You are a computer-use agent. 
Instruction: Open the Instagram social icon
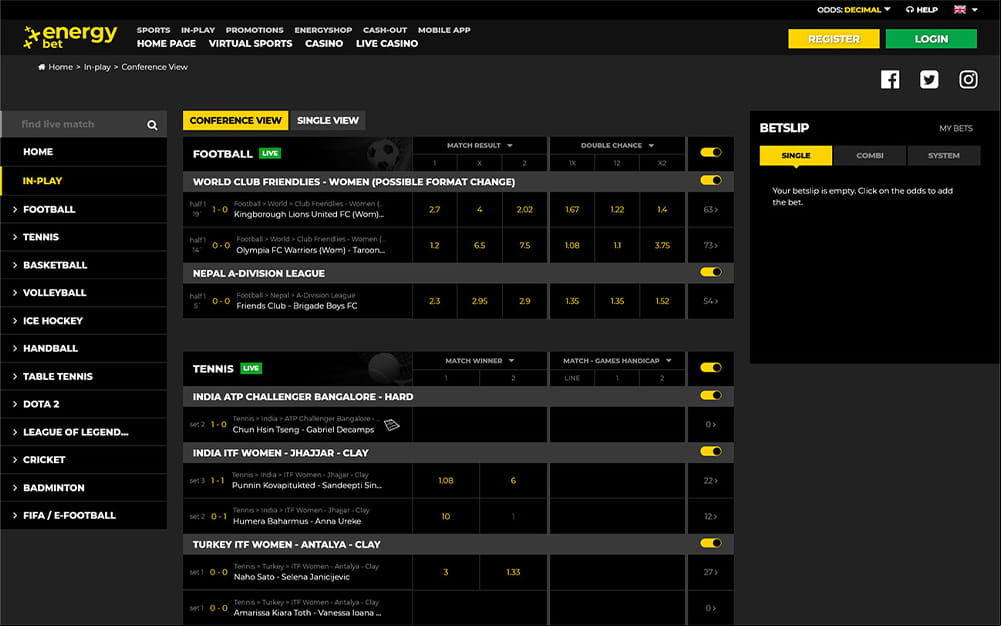coord(968,79)
